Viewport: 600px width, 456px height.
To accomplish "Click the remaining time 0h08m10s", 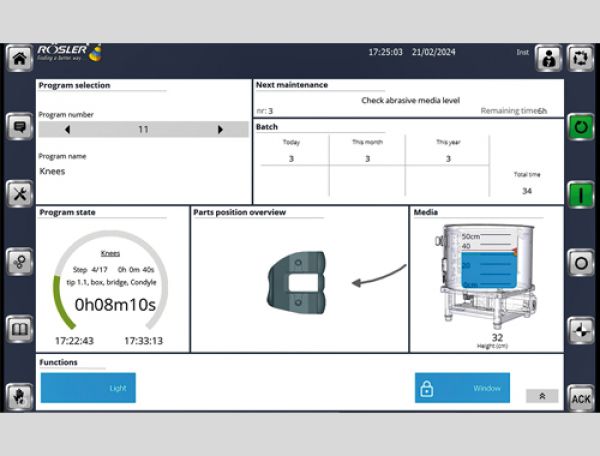I will 115,305.
